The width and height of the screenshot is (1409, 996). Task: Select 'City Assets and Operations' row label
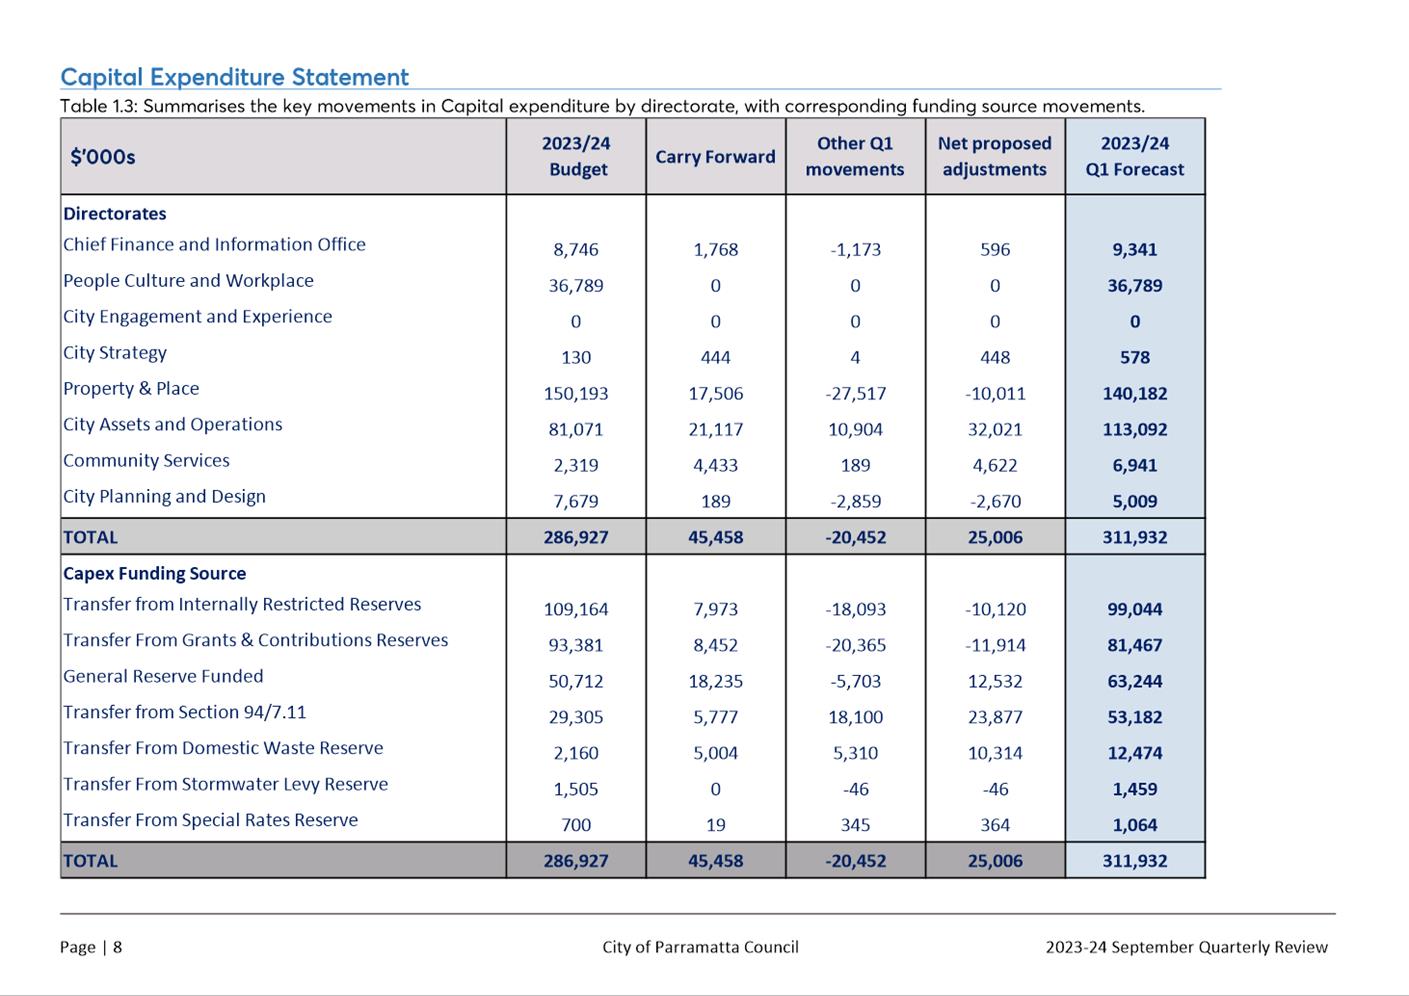tap(173, 425)
